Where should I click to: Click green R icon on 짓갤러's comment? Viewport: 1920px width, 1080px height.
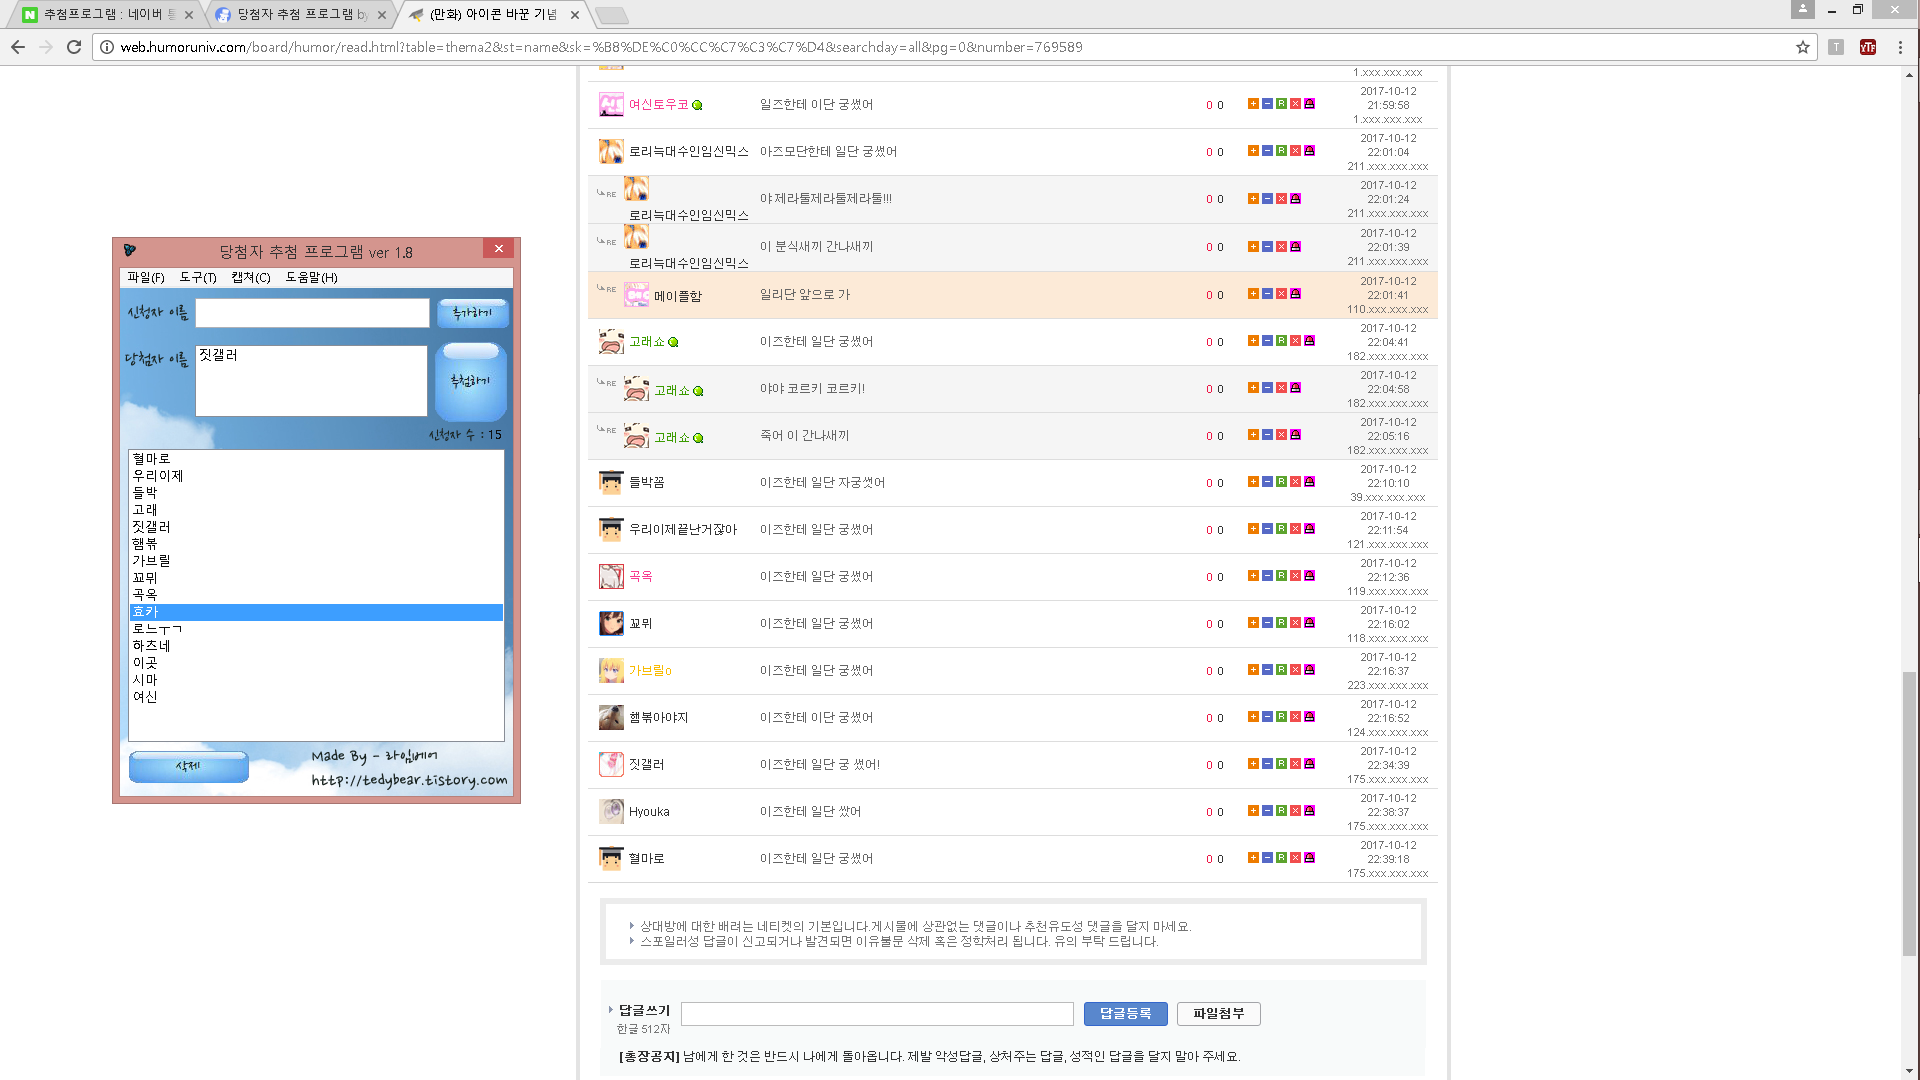pyautogui.click(x=1281, y=764)
